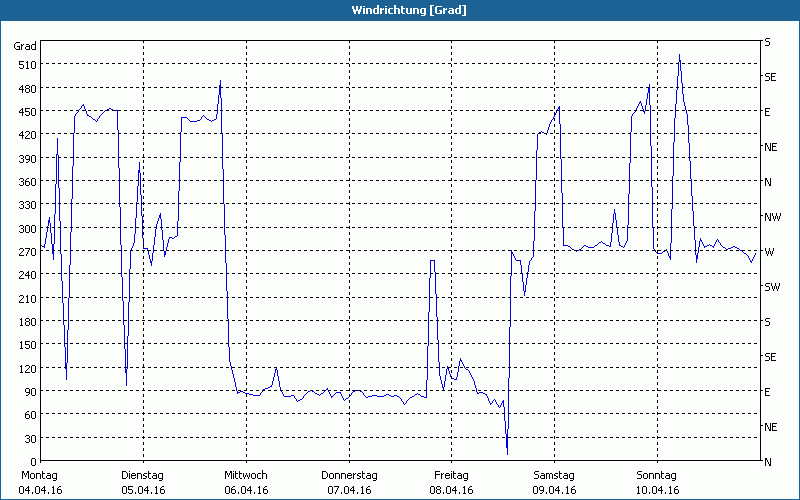Click the 360 y-axis tick label
800x500 pixels.
click(x=25, y=182)
